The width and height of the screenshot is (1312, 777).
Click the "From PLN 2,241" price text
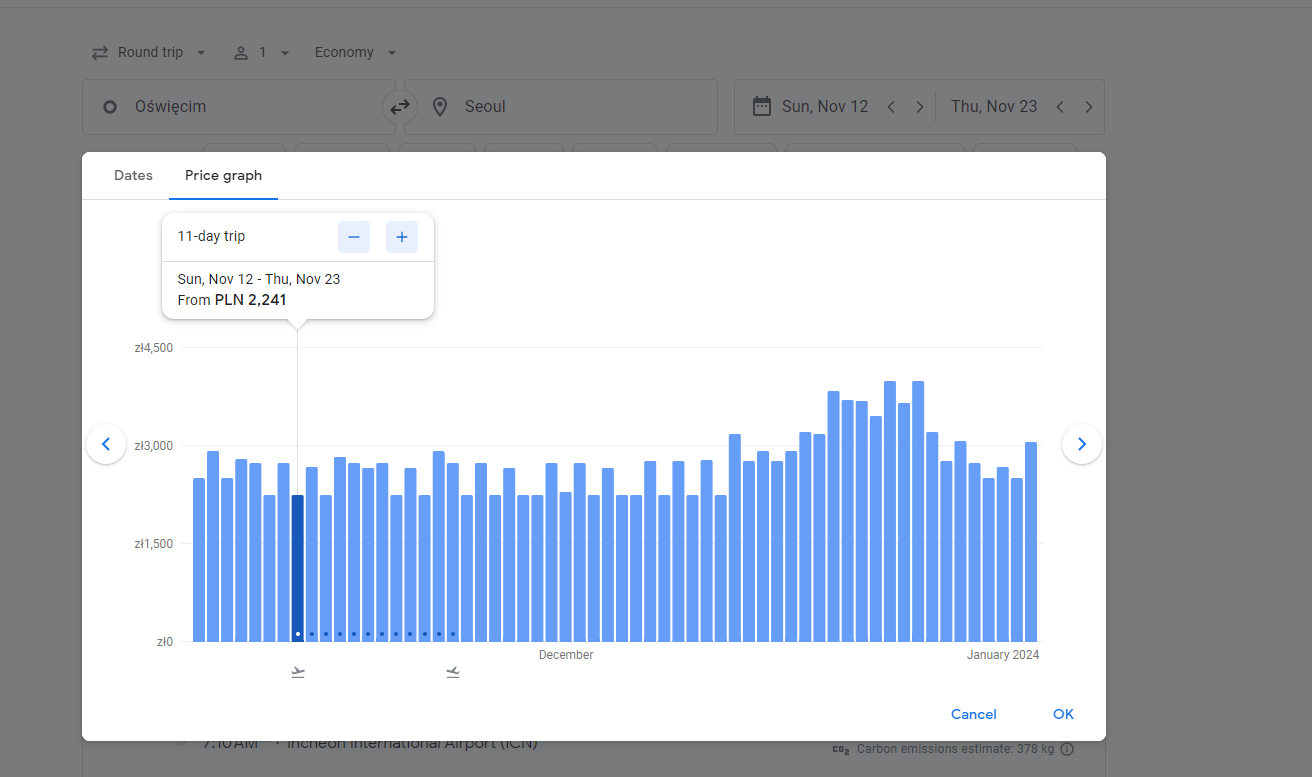pyautogui.click(x=232, y=300)
